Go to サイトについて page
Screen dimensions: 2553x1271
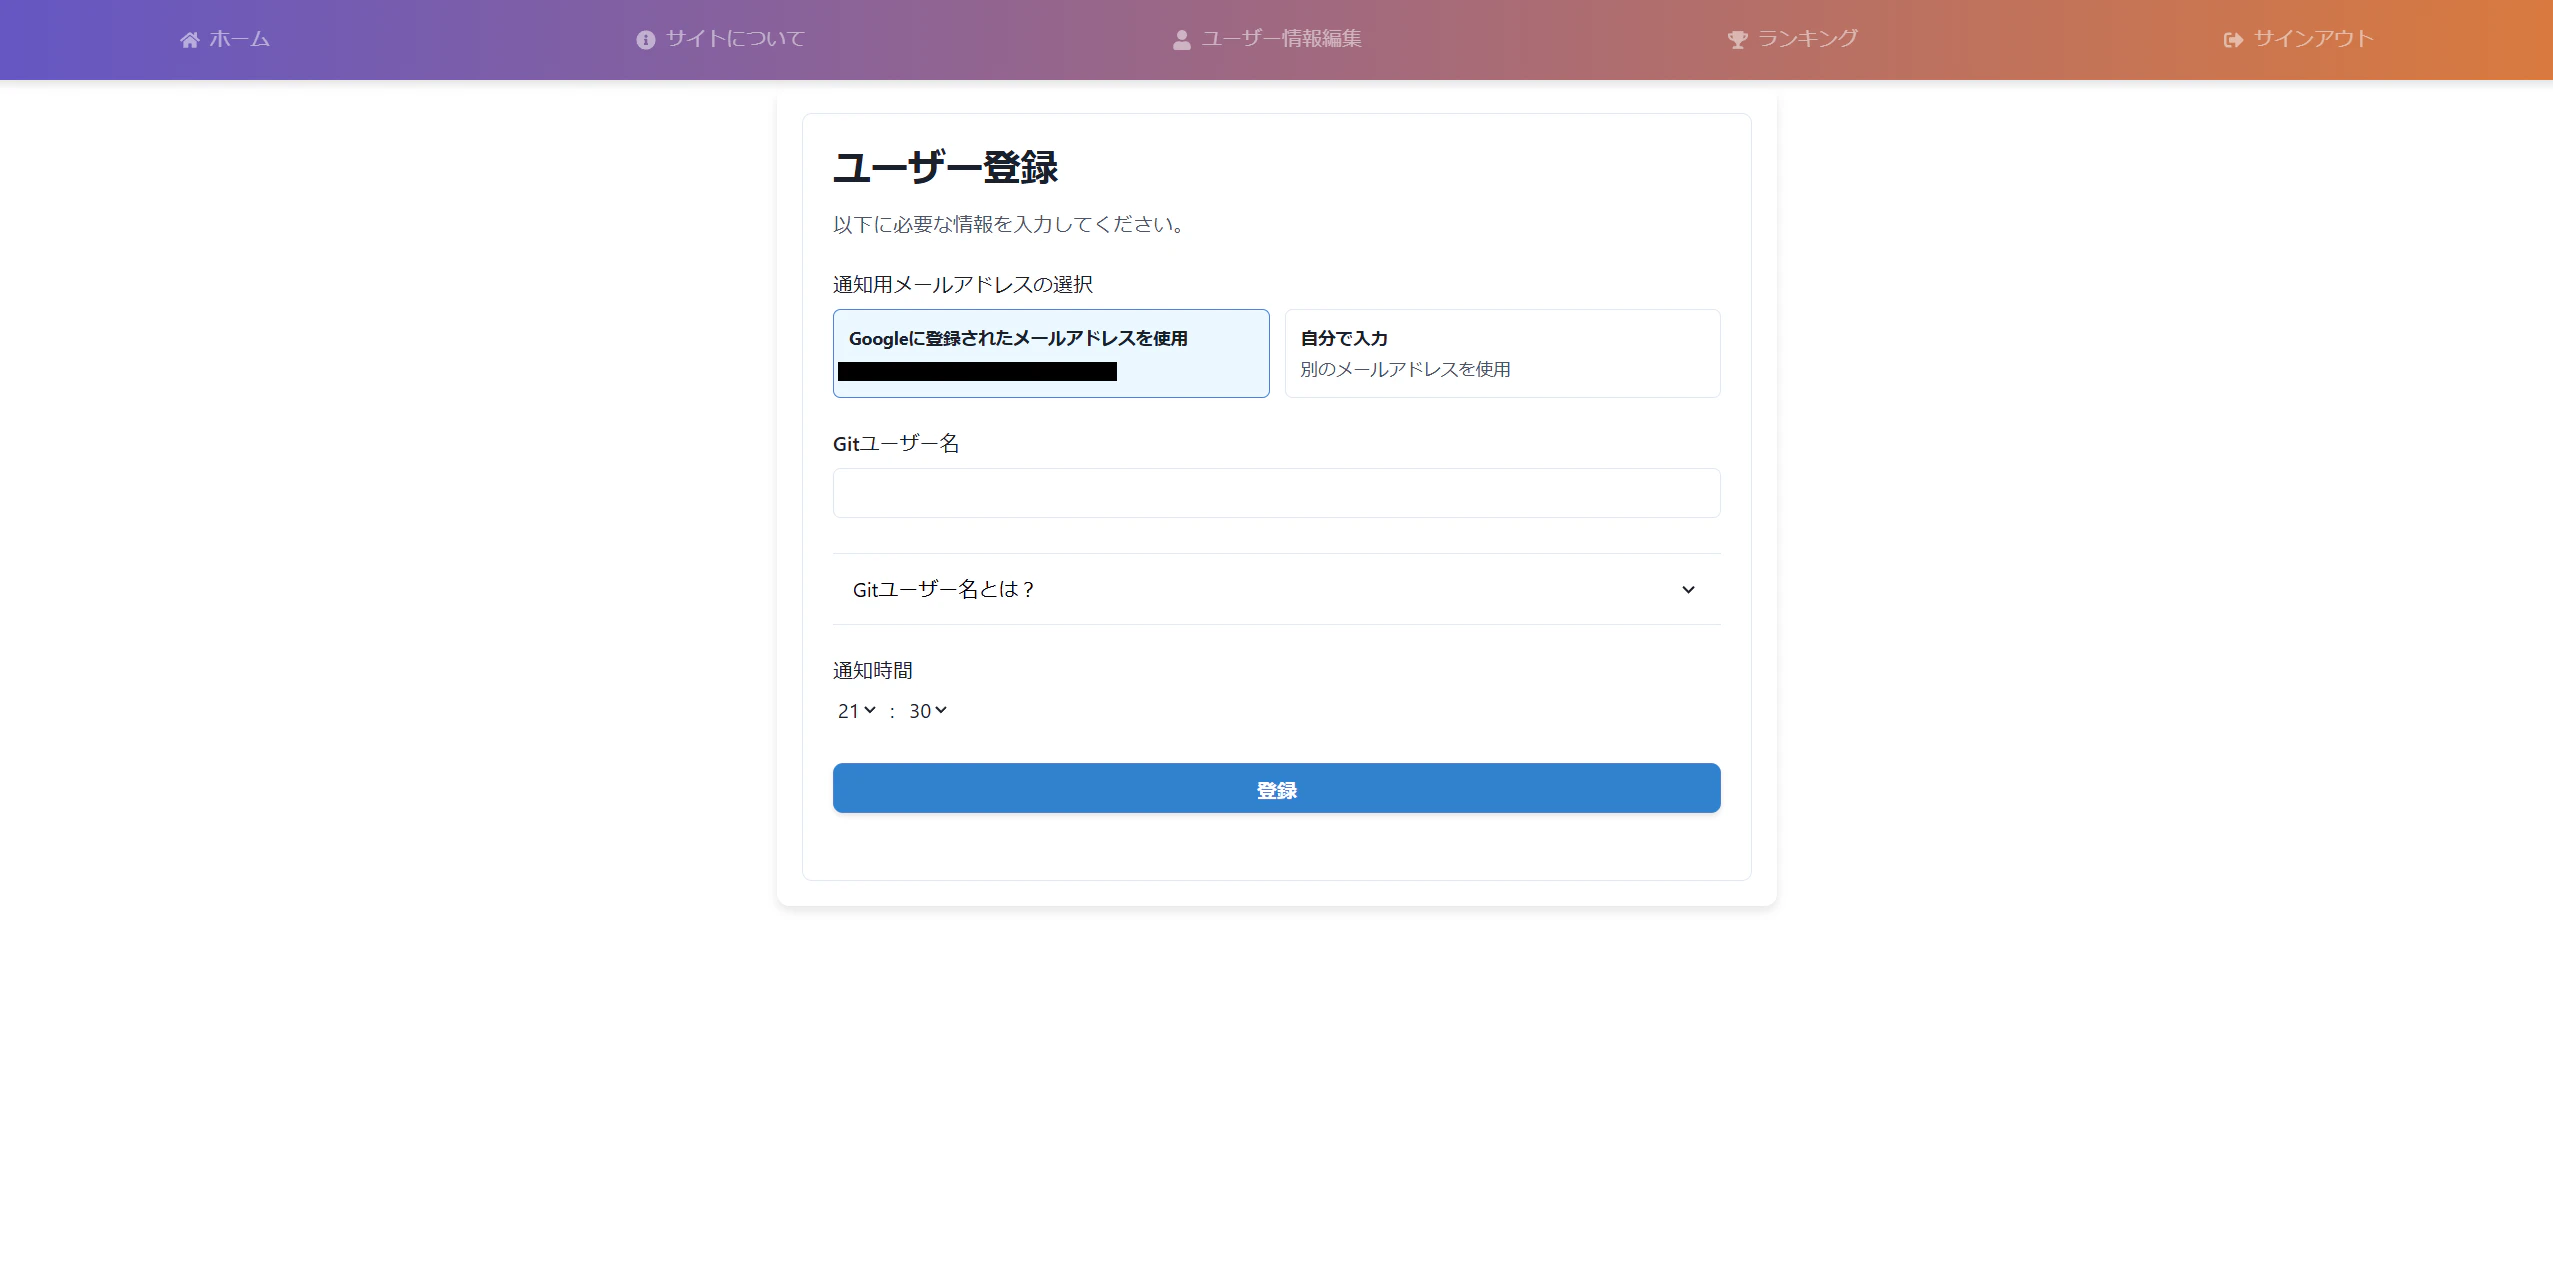tap(721, 39)
